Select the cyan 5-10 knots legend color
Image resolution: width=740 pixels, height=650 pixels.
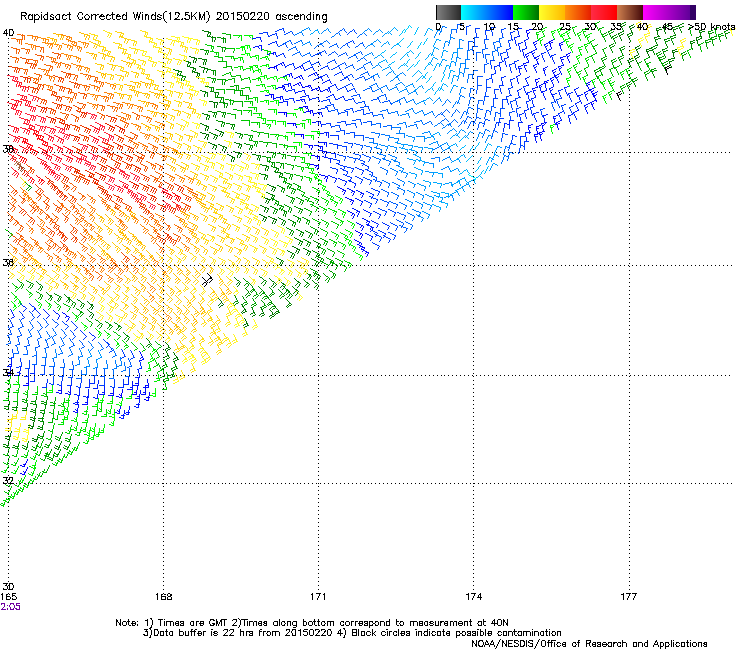[x=474, y=12]
